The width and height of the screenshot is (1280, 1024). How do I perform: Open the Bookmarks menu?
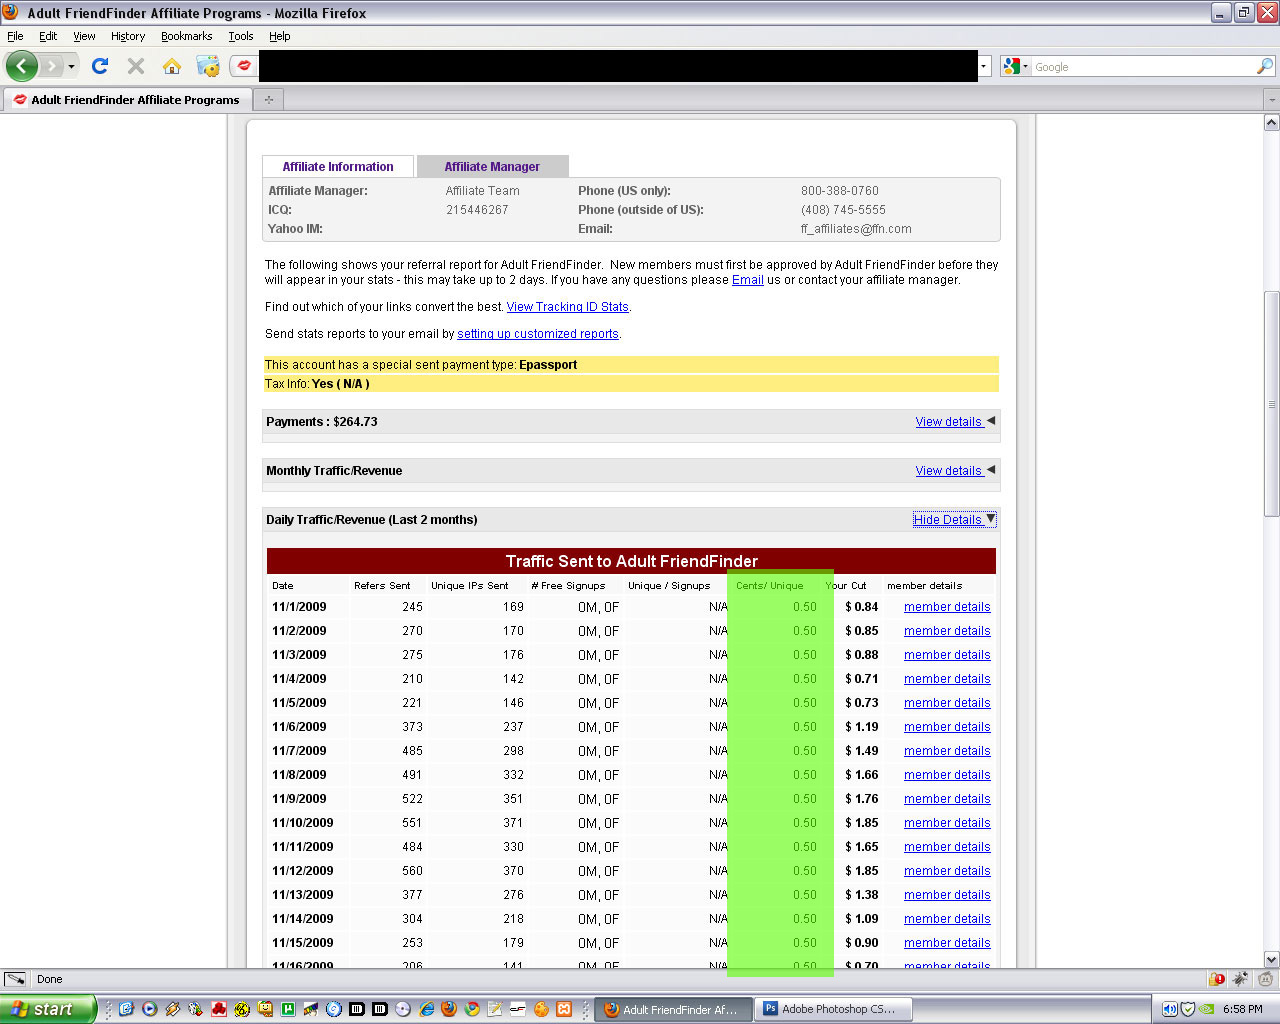pyautogui.click(x=186, y=36)
